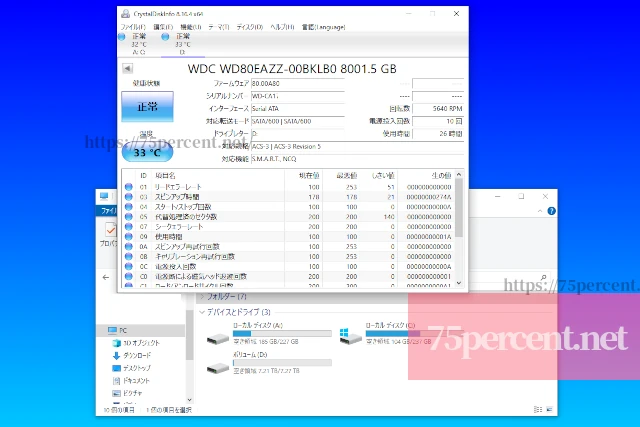Click the 5640 RPM rotation value

(x=438, y=109)
